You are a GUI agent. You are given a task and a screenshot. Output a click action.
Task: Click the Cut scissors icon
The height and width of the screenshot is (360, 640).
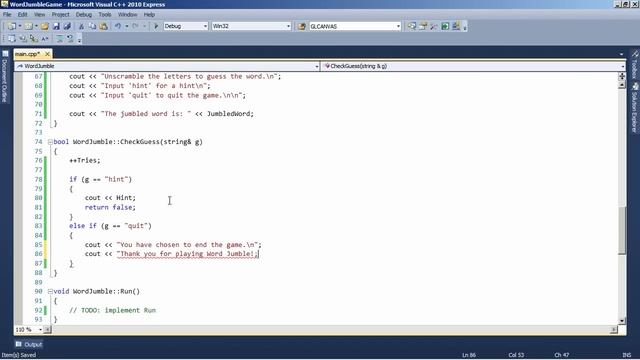(x=81, y=26)
